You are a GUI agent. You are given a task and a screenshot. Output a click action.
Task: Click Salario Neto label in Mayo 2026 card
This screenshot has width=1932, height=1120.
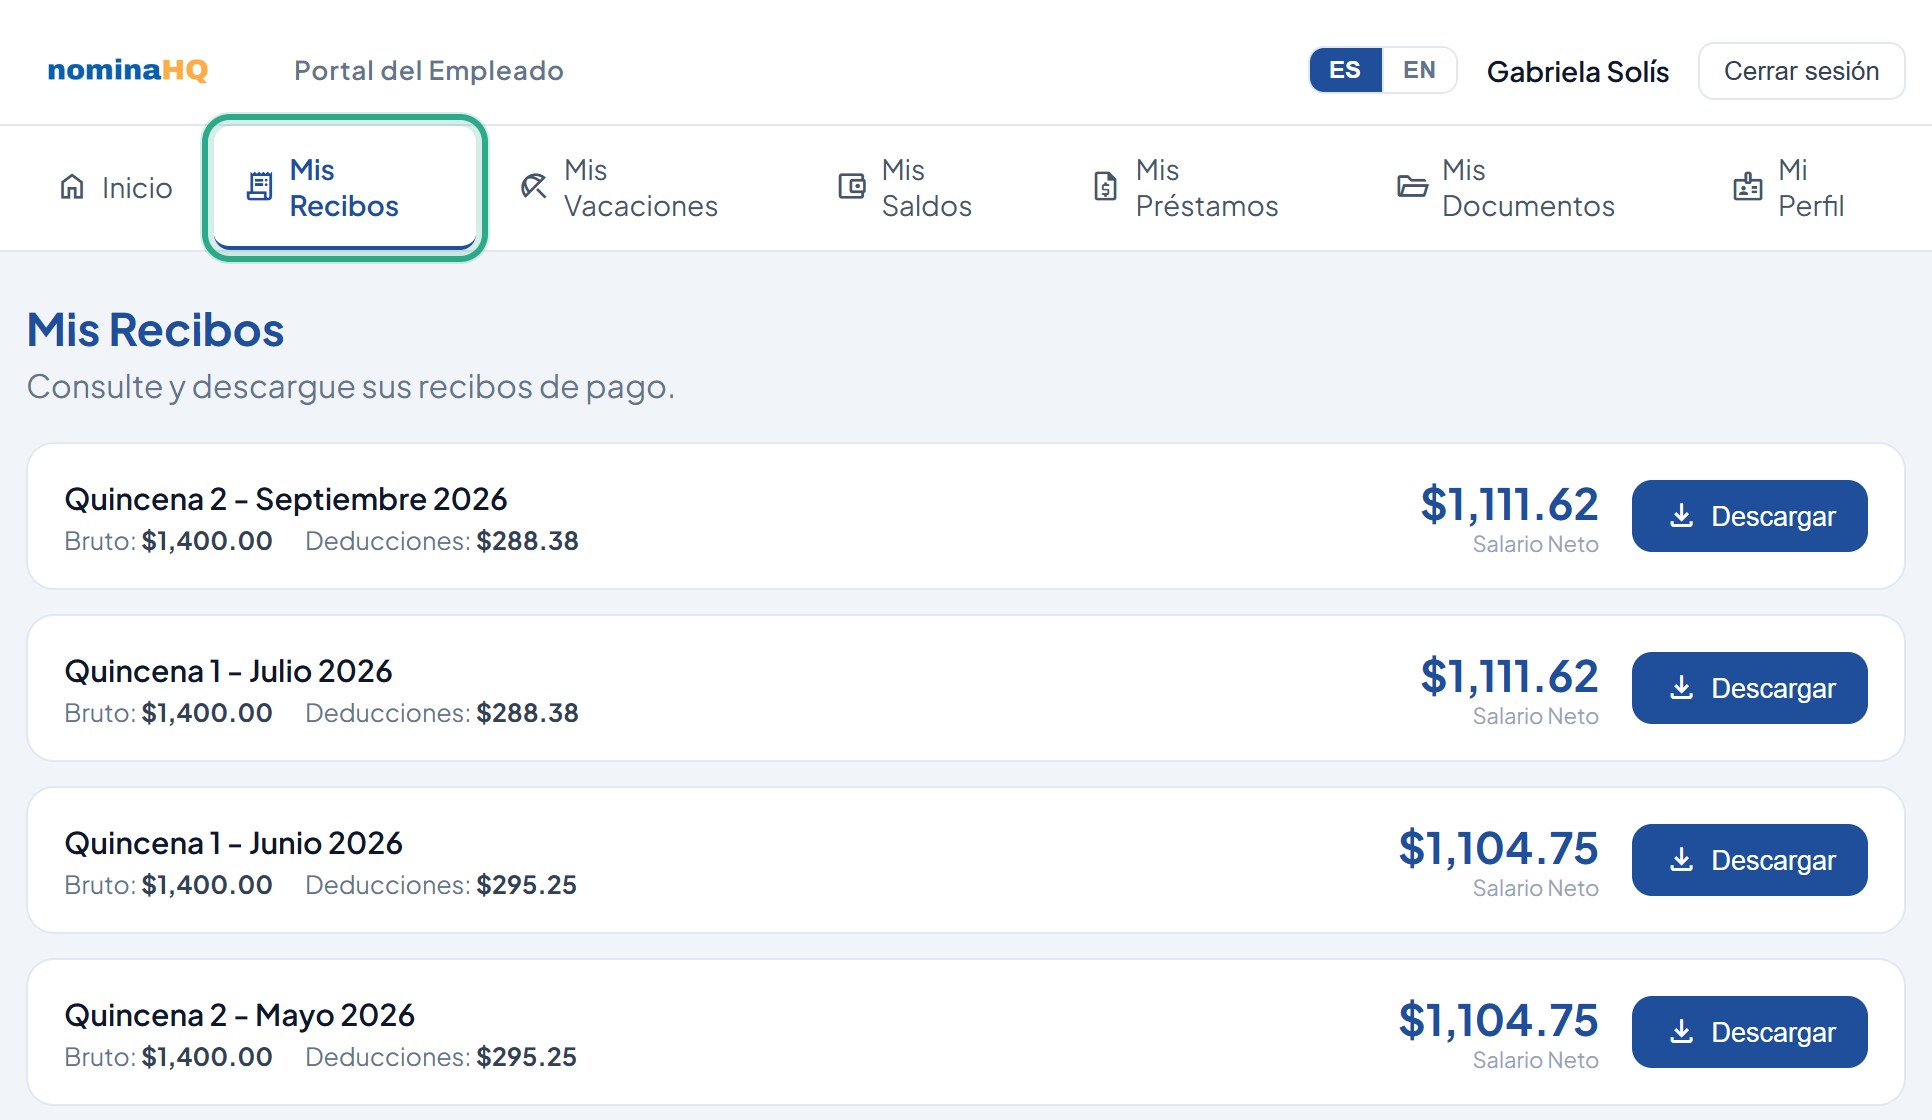(1536, 1061)
